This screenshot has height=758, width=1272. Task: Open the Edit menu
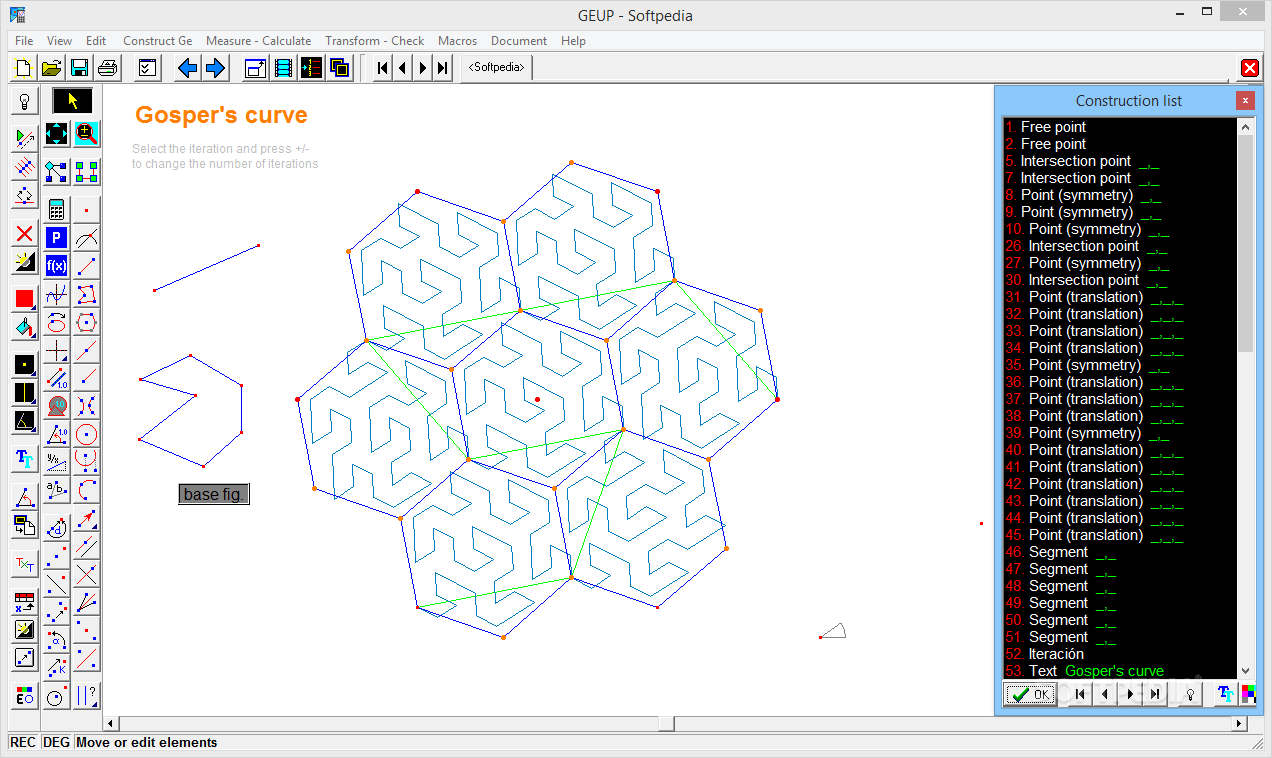point(96,41)
